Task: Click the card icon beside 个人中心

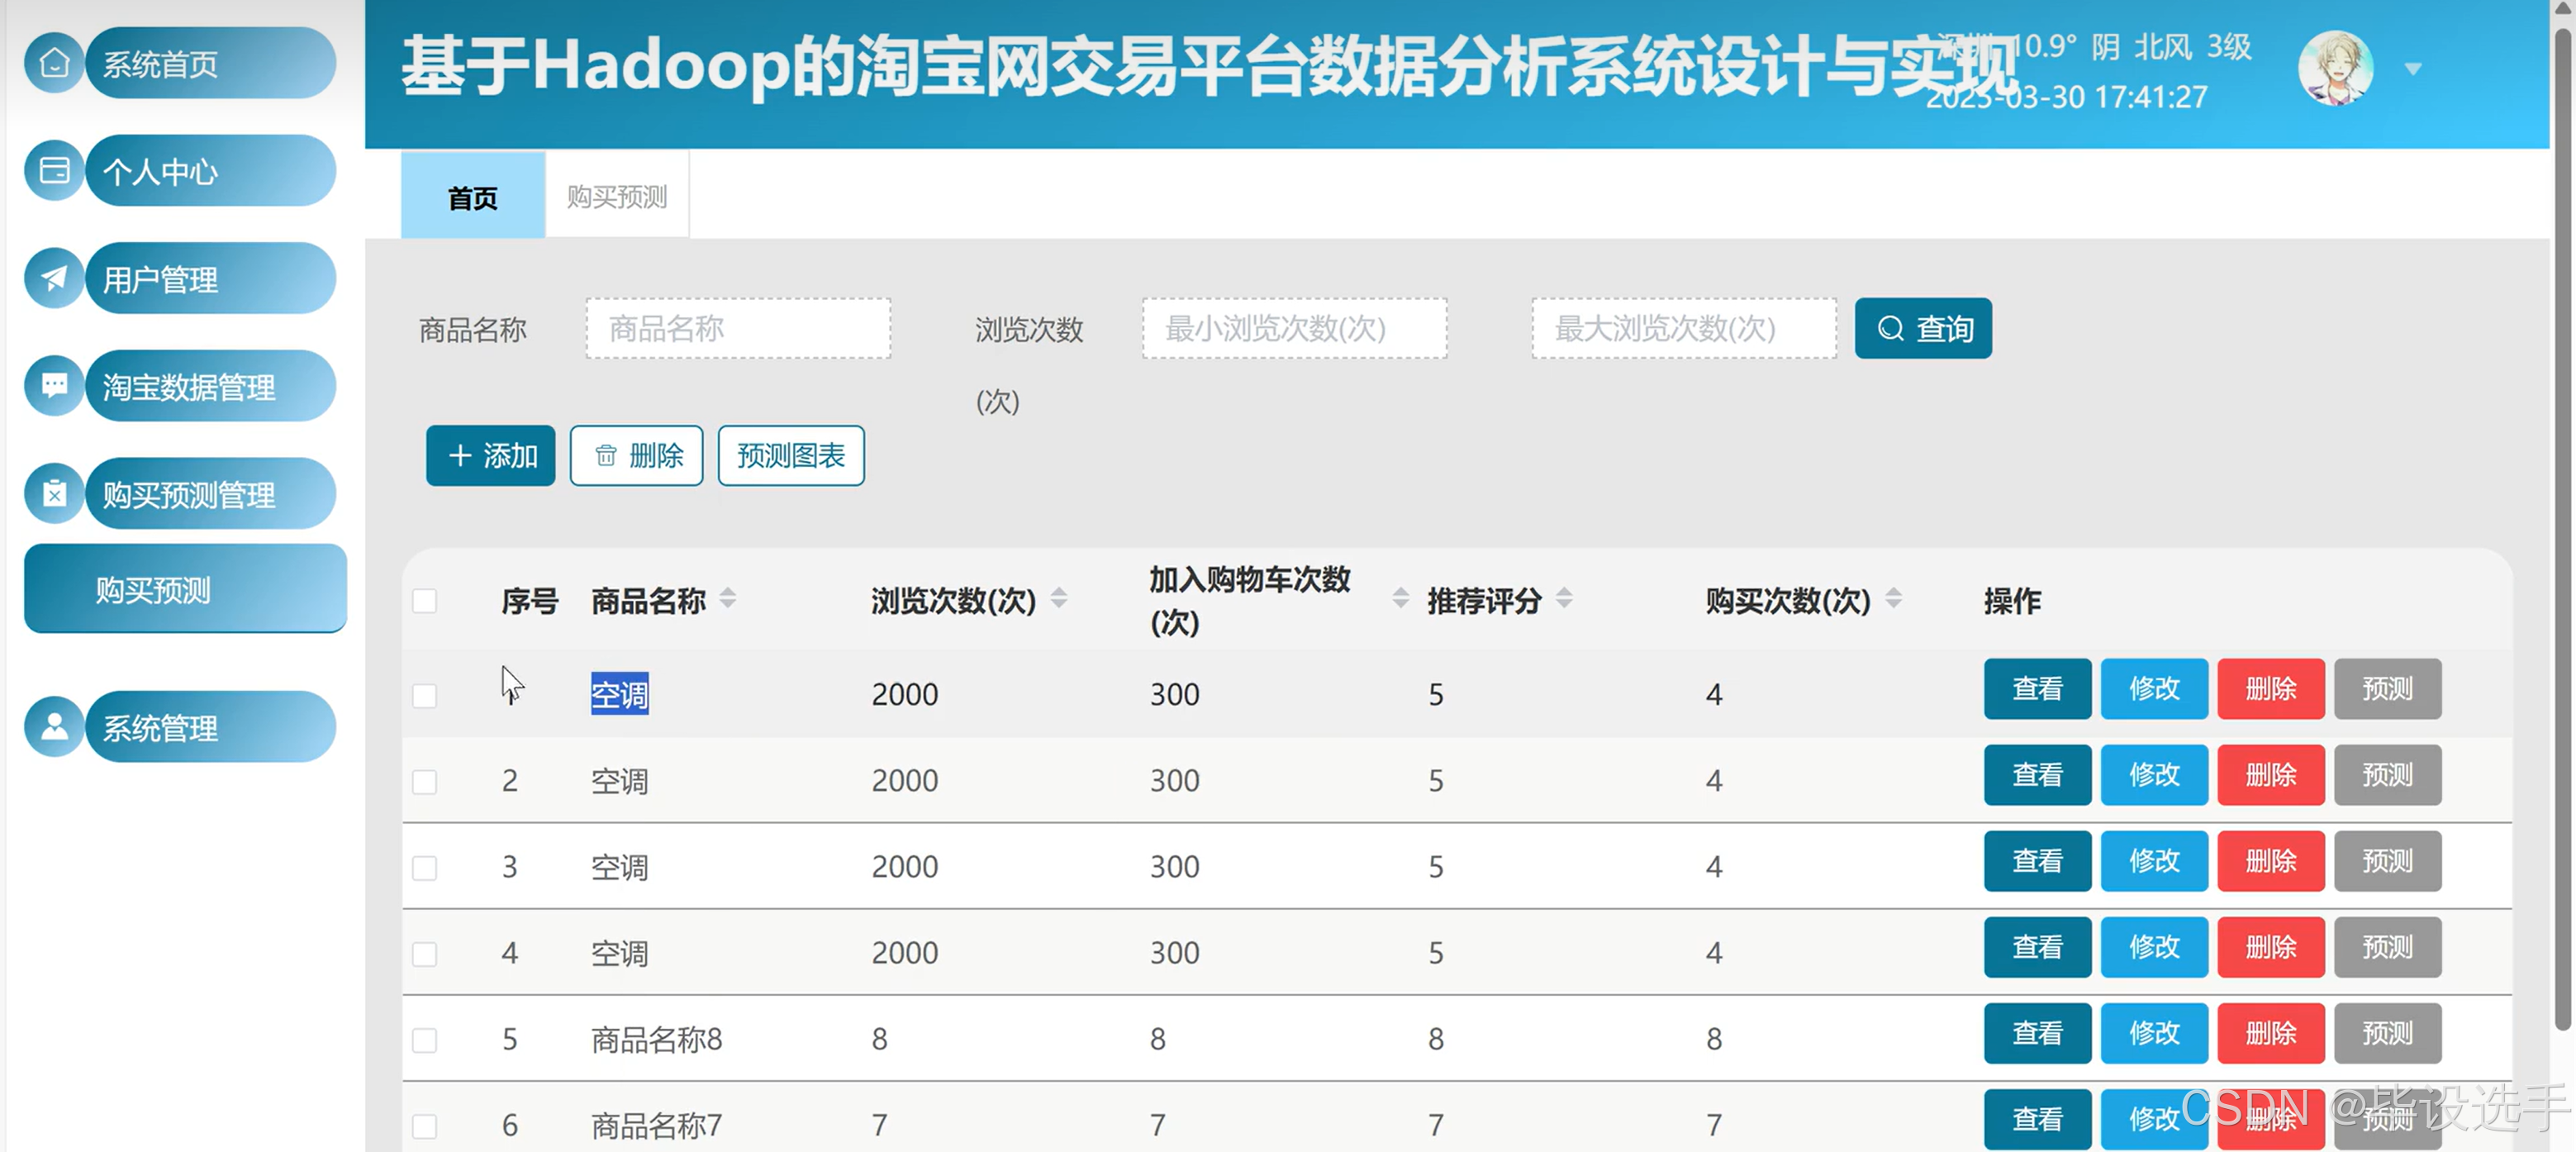Action: (x=54, y=171)
